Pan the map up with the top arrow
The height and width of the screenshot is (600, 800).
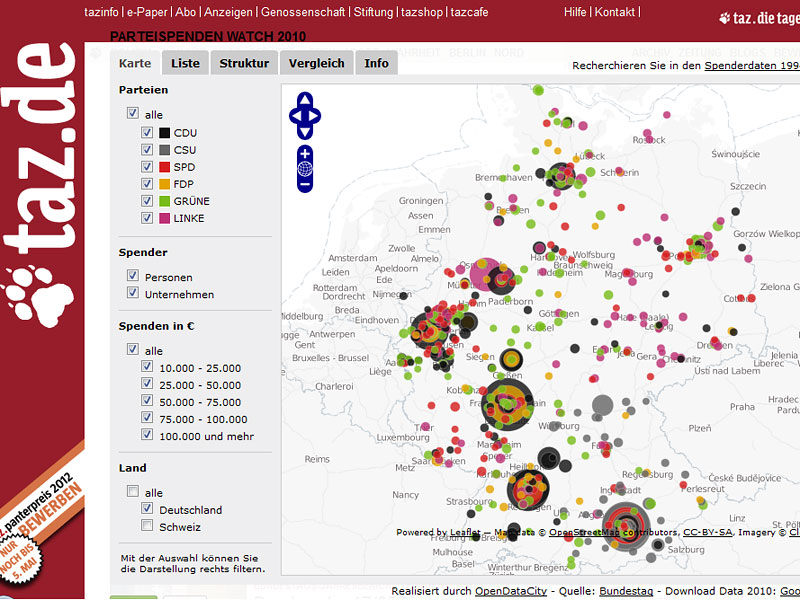pos(305,99)
